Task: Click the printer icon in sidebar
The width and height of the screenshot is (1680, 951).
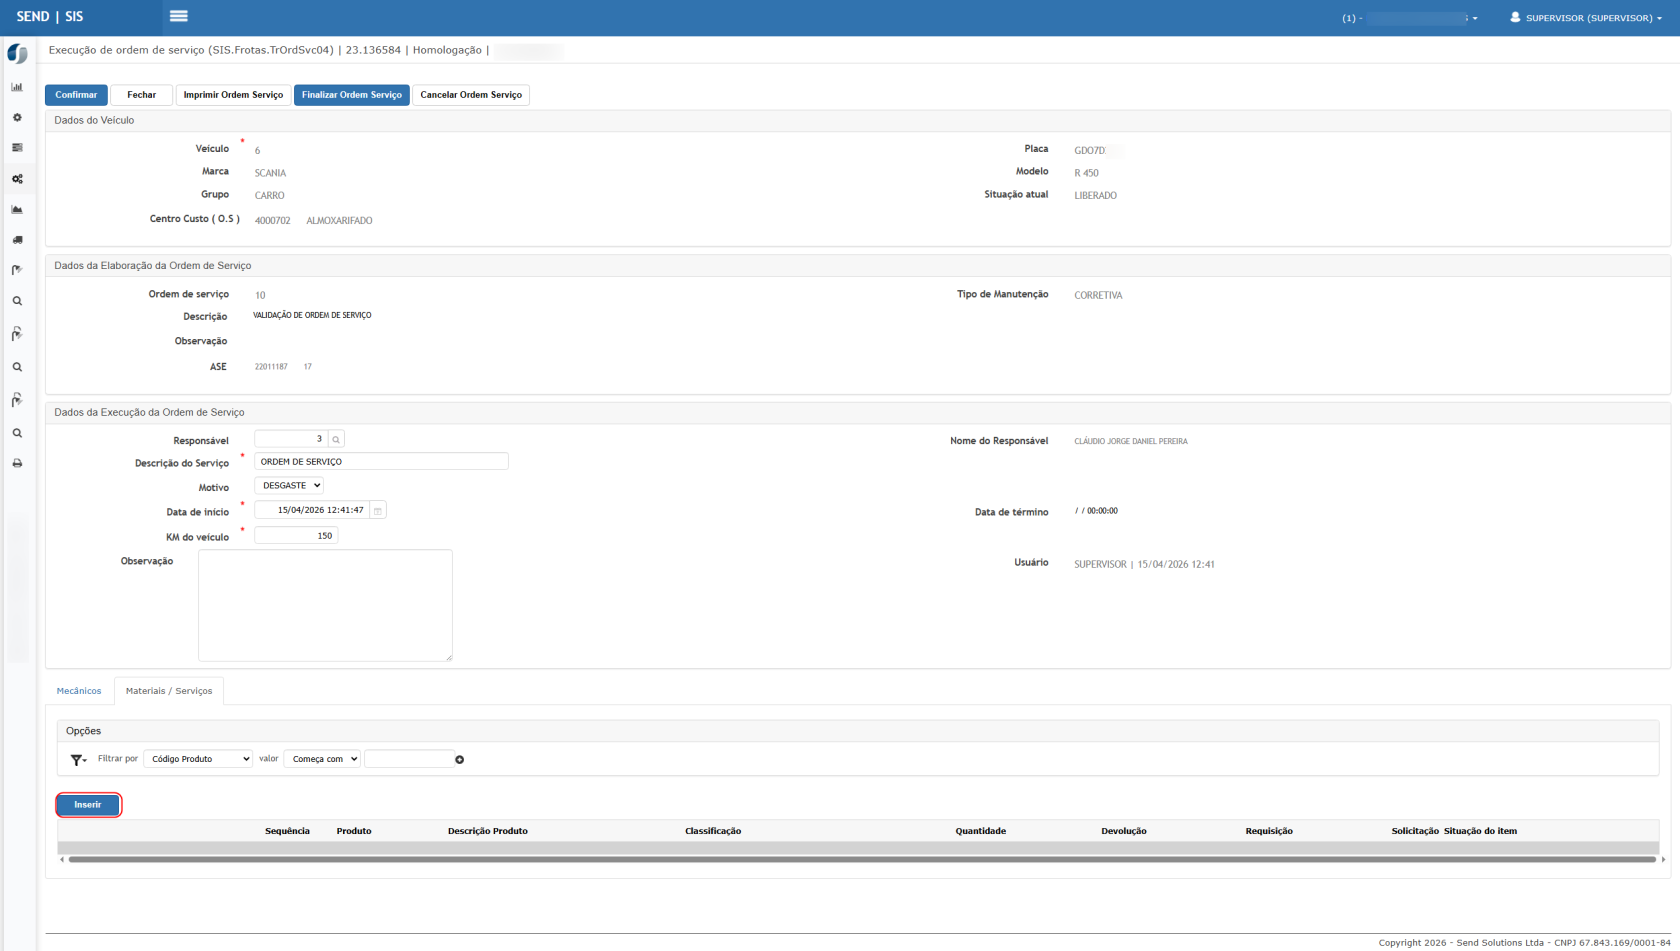Action: [17, 464]
